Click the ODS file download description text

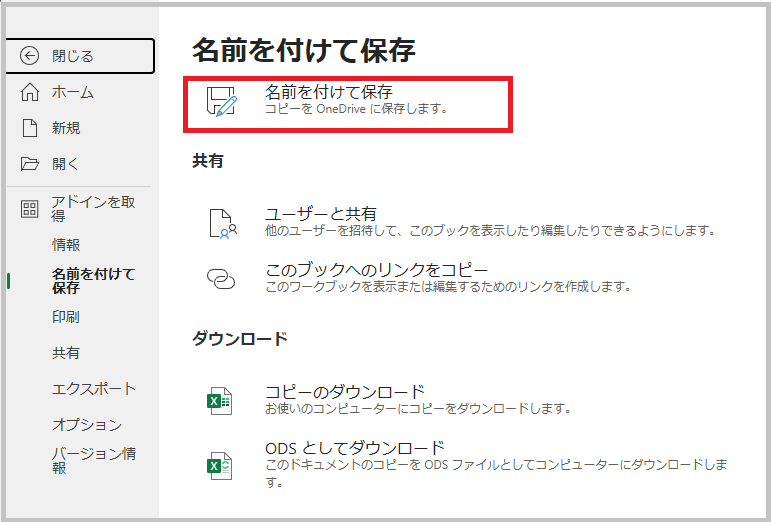496,473
